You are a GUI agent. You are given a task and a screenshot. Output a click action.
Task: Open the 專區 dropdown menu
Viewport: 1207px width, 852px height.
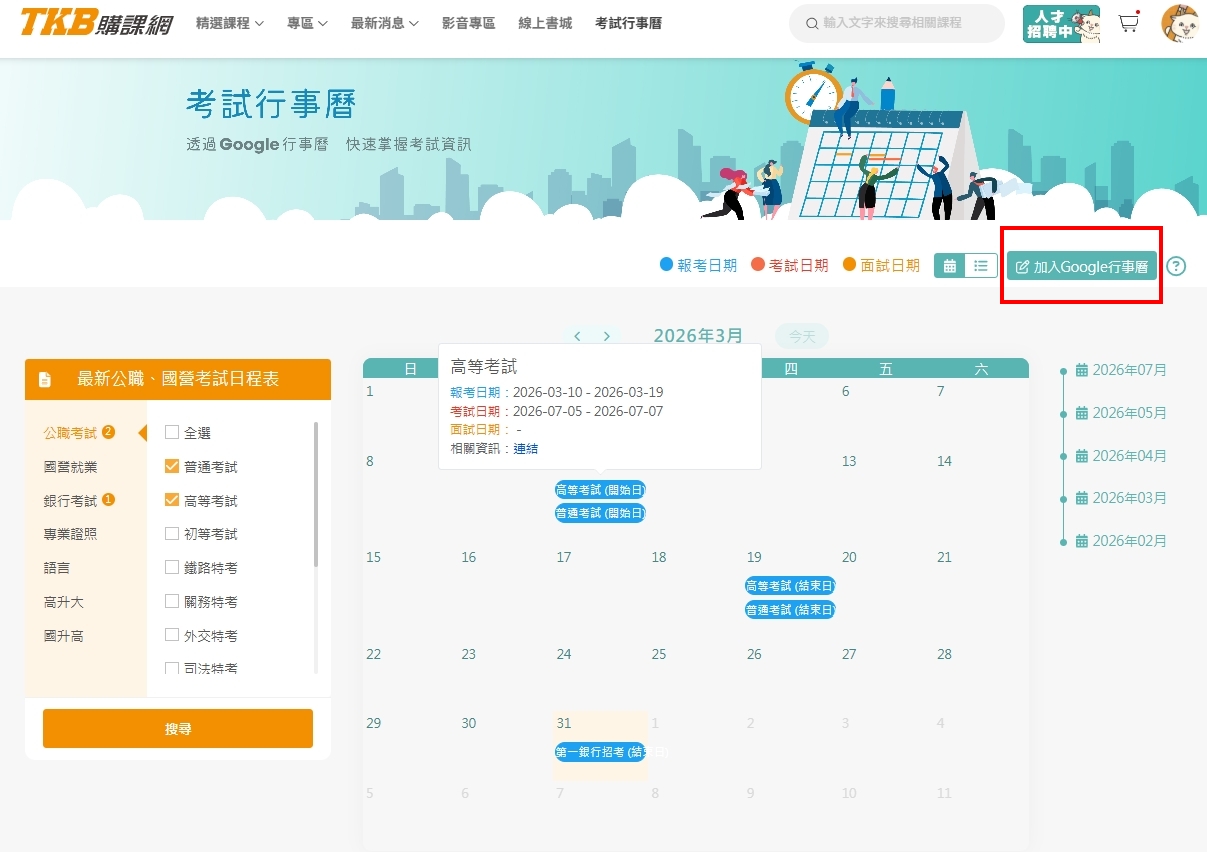pyautogui.click(x=307, y=23)
